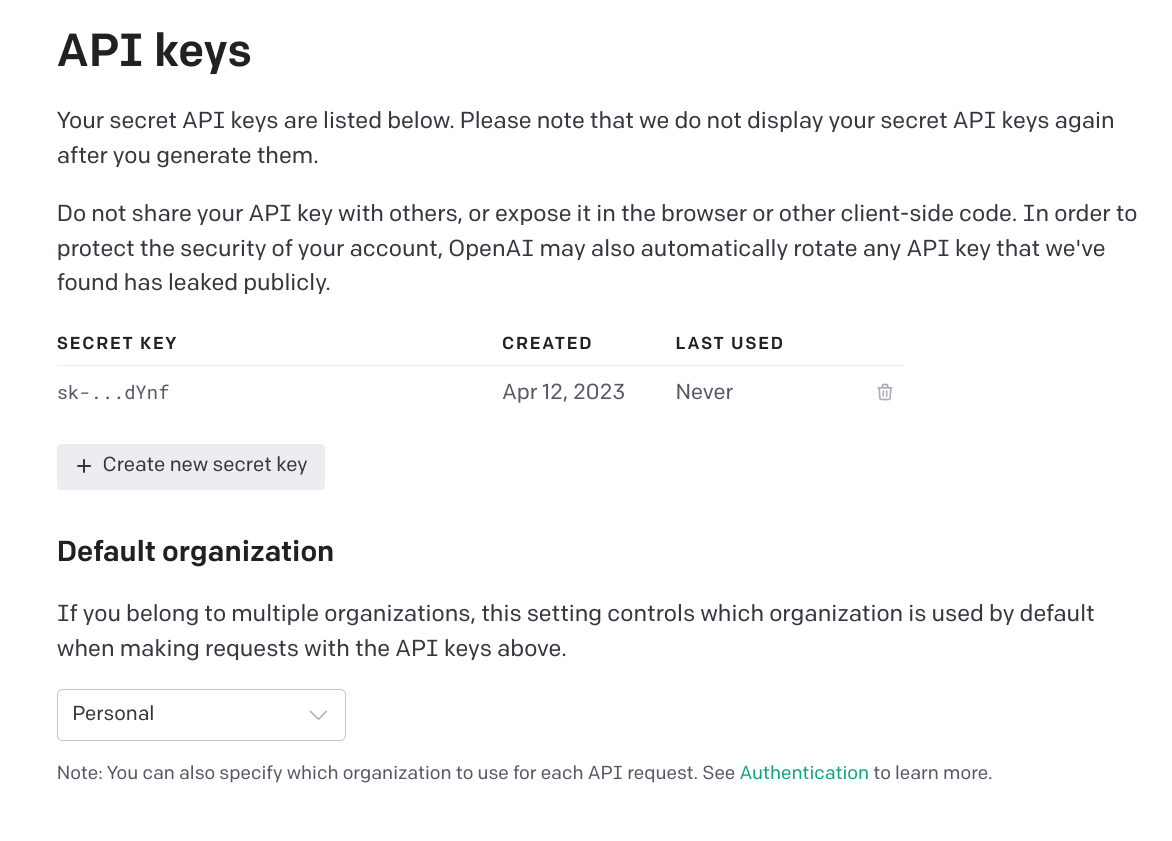Click the SECRET KEY column header
This screenshot has width=1172, height=841.
(x=117, y=343)
